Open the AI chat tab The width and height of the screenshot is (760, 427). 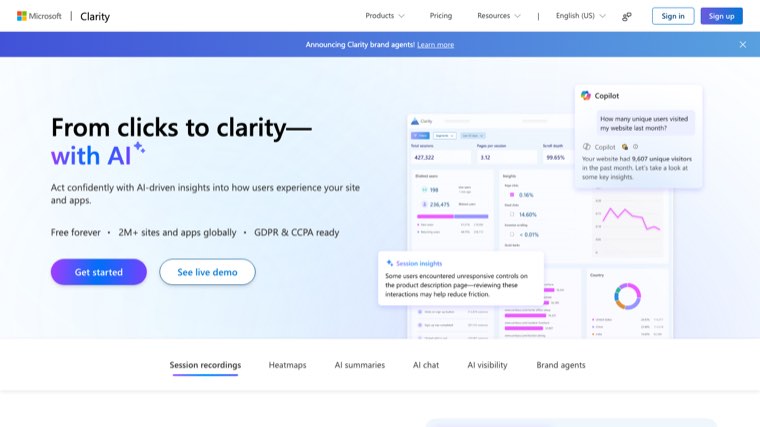click(x=426, y=365)
